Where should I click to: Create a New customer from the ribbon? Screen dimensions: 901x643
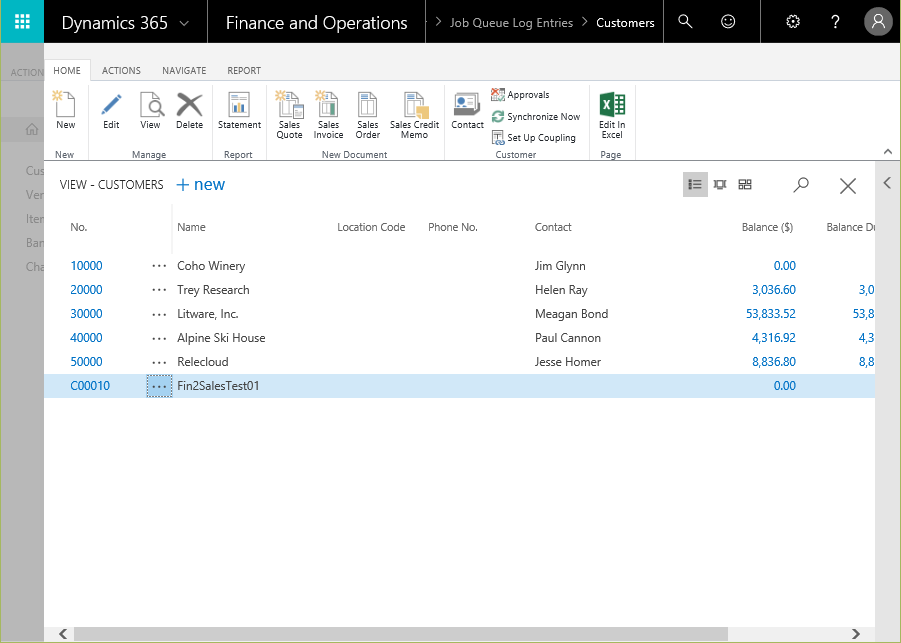pyautogui.click(x=65, y=110)
